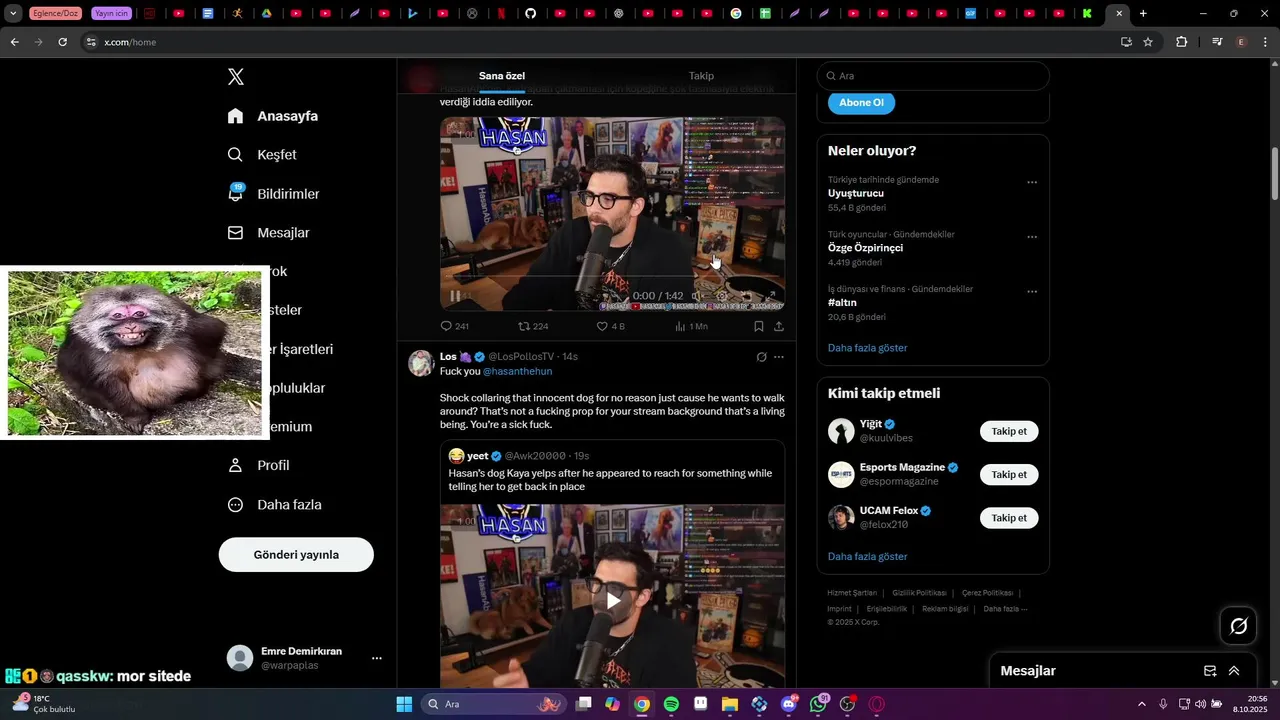Open video settings gear in the player
Viewport: 1280px width, 720px height.
coord(722,296)
